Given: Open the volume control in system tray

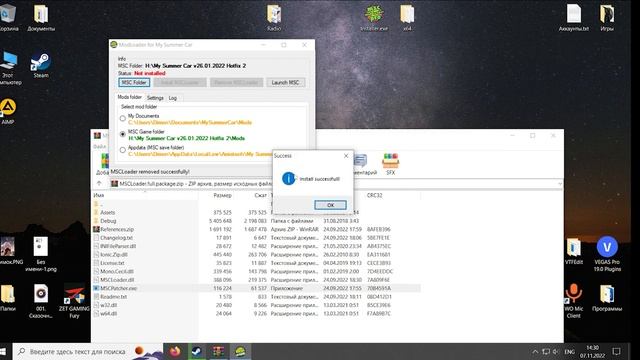Looking at the screenshot, I should [556, 351].
